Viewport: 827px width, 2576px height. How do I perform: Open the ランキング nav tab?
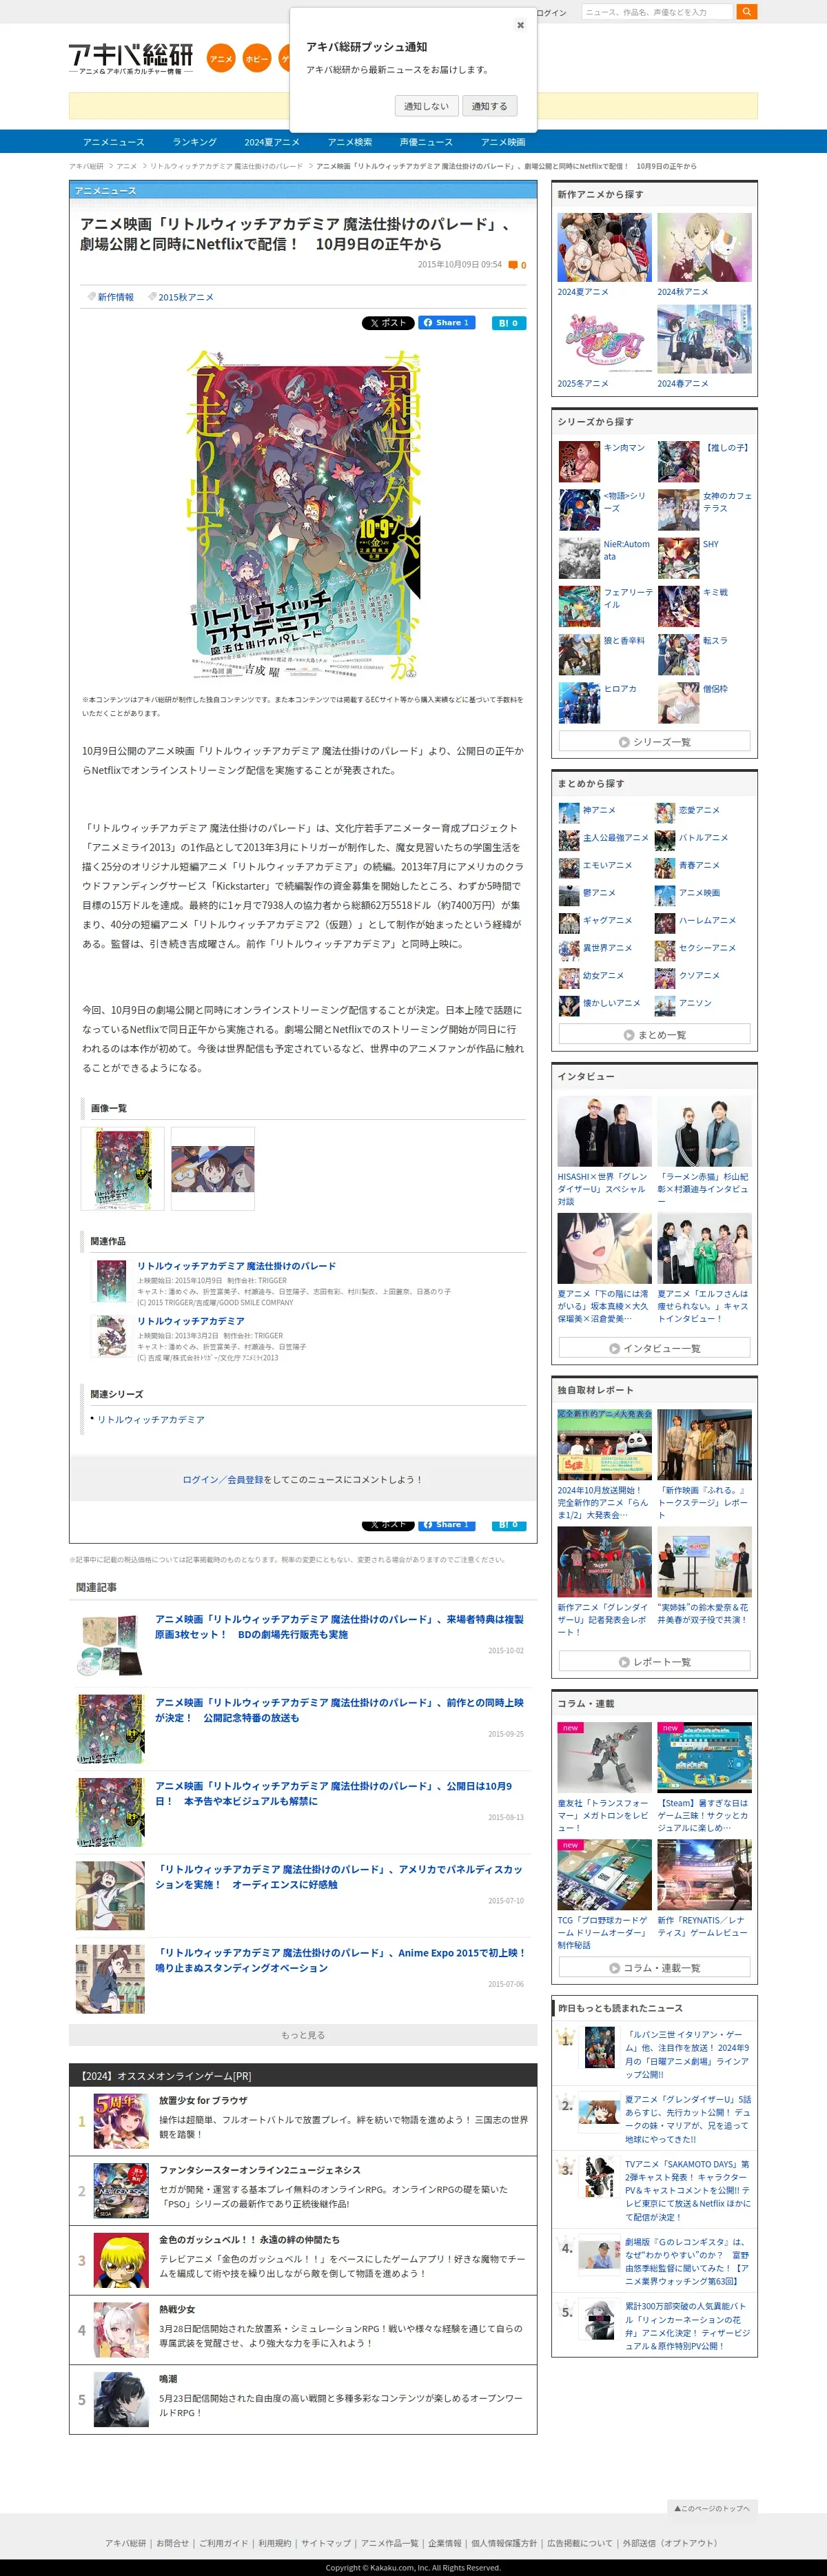(x=194, y=142)
